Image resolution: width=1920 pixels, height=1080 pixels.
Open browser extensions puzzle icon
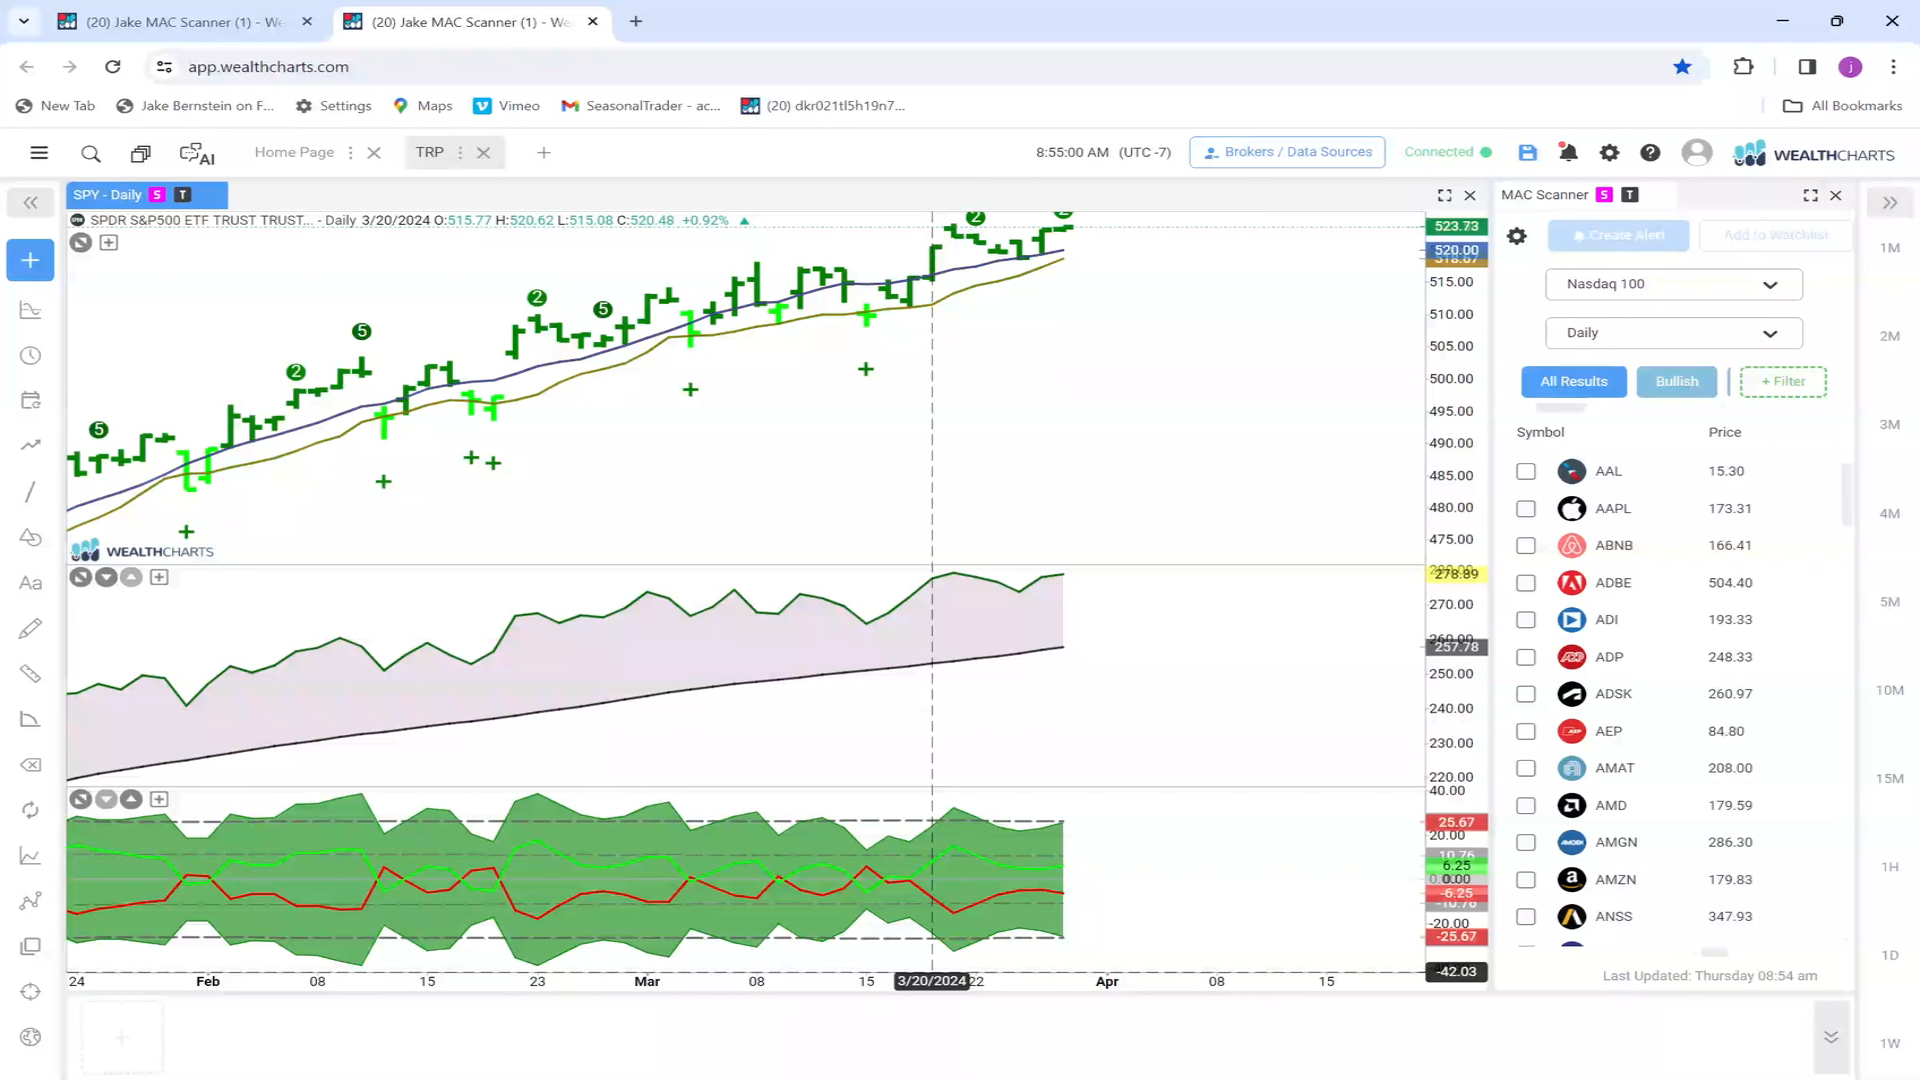[x=1743, y=67]
